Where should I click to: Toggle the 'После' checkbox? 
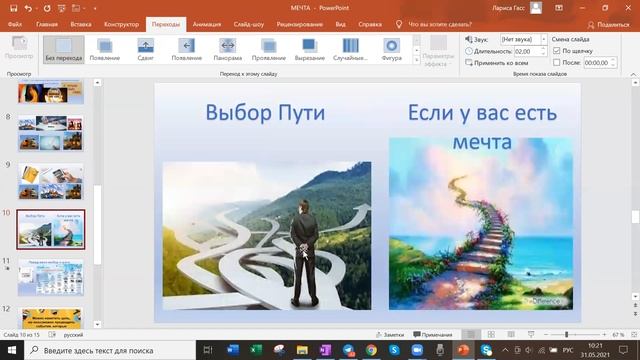(x=556, y=63)
